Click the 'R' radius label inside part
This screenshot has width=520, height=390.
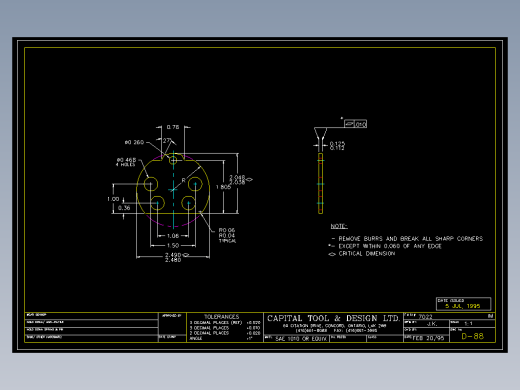pyautogui.click(x=183, y=180)
